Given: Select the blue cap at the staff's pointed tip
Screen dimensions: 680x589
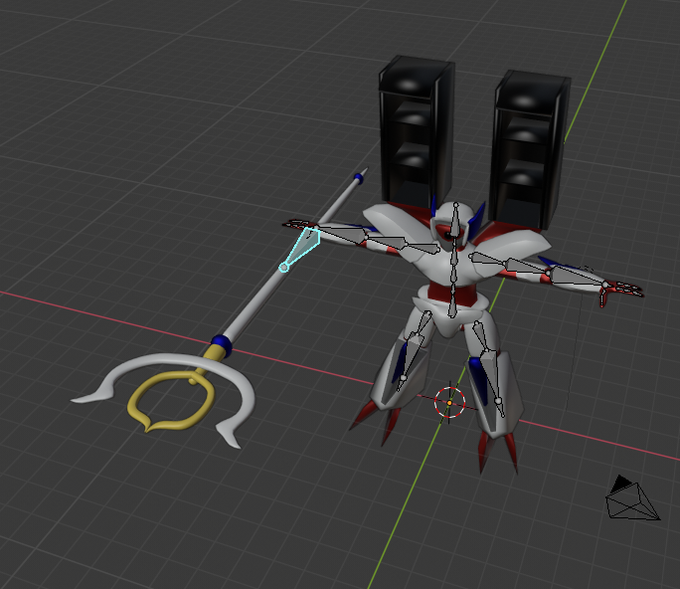Looking at the screenshot, I should (358, 177).
